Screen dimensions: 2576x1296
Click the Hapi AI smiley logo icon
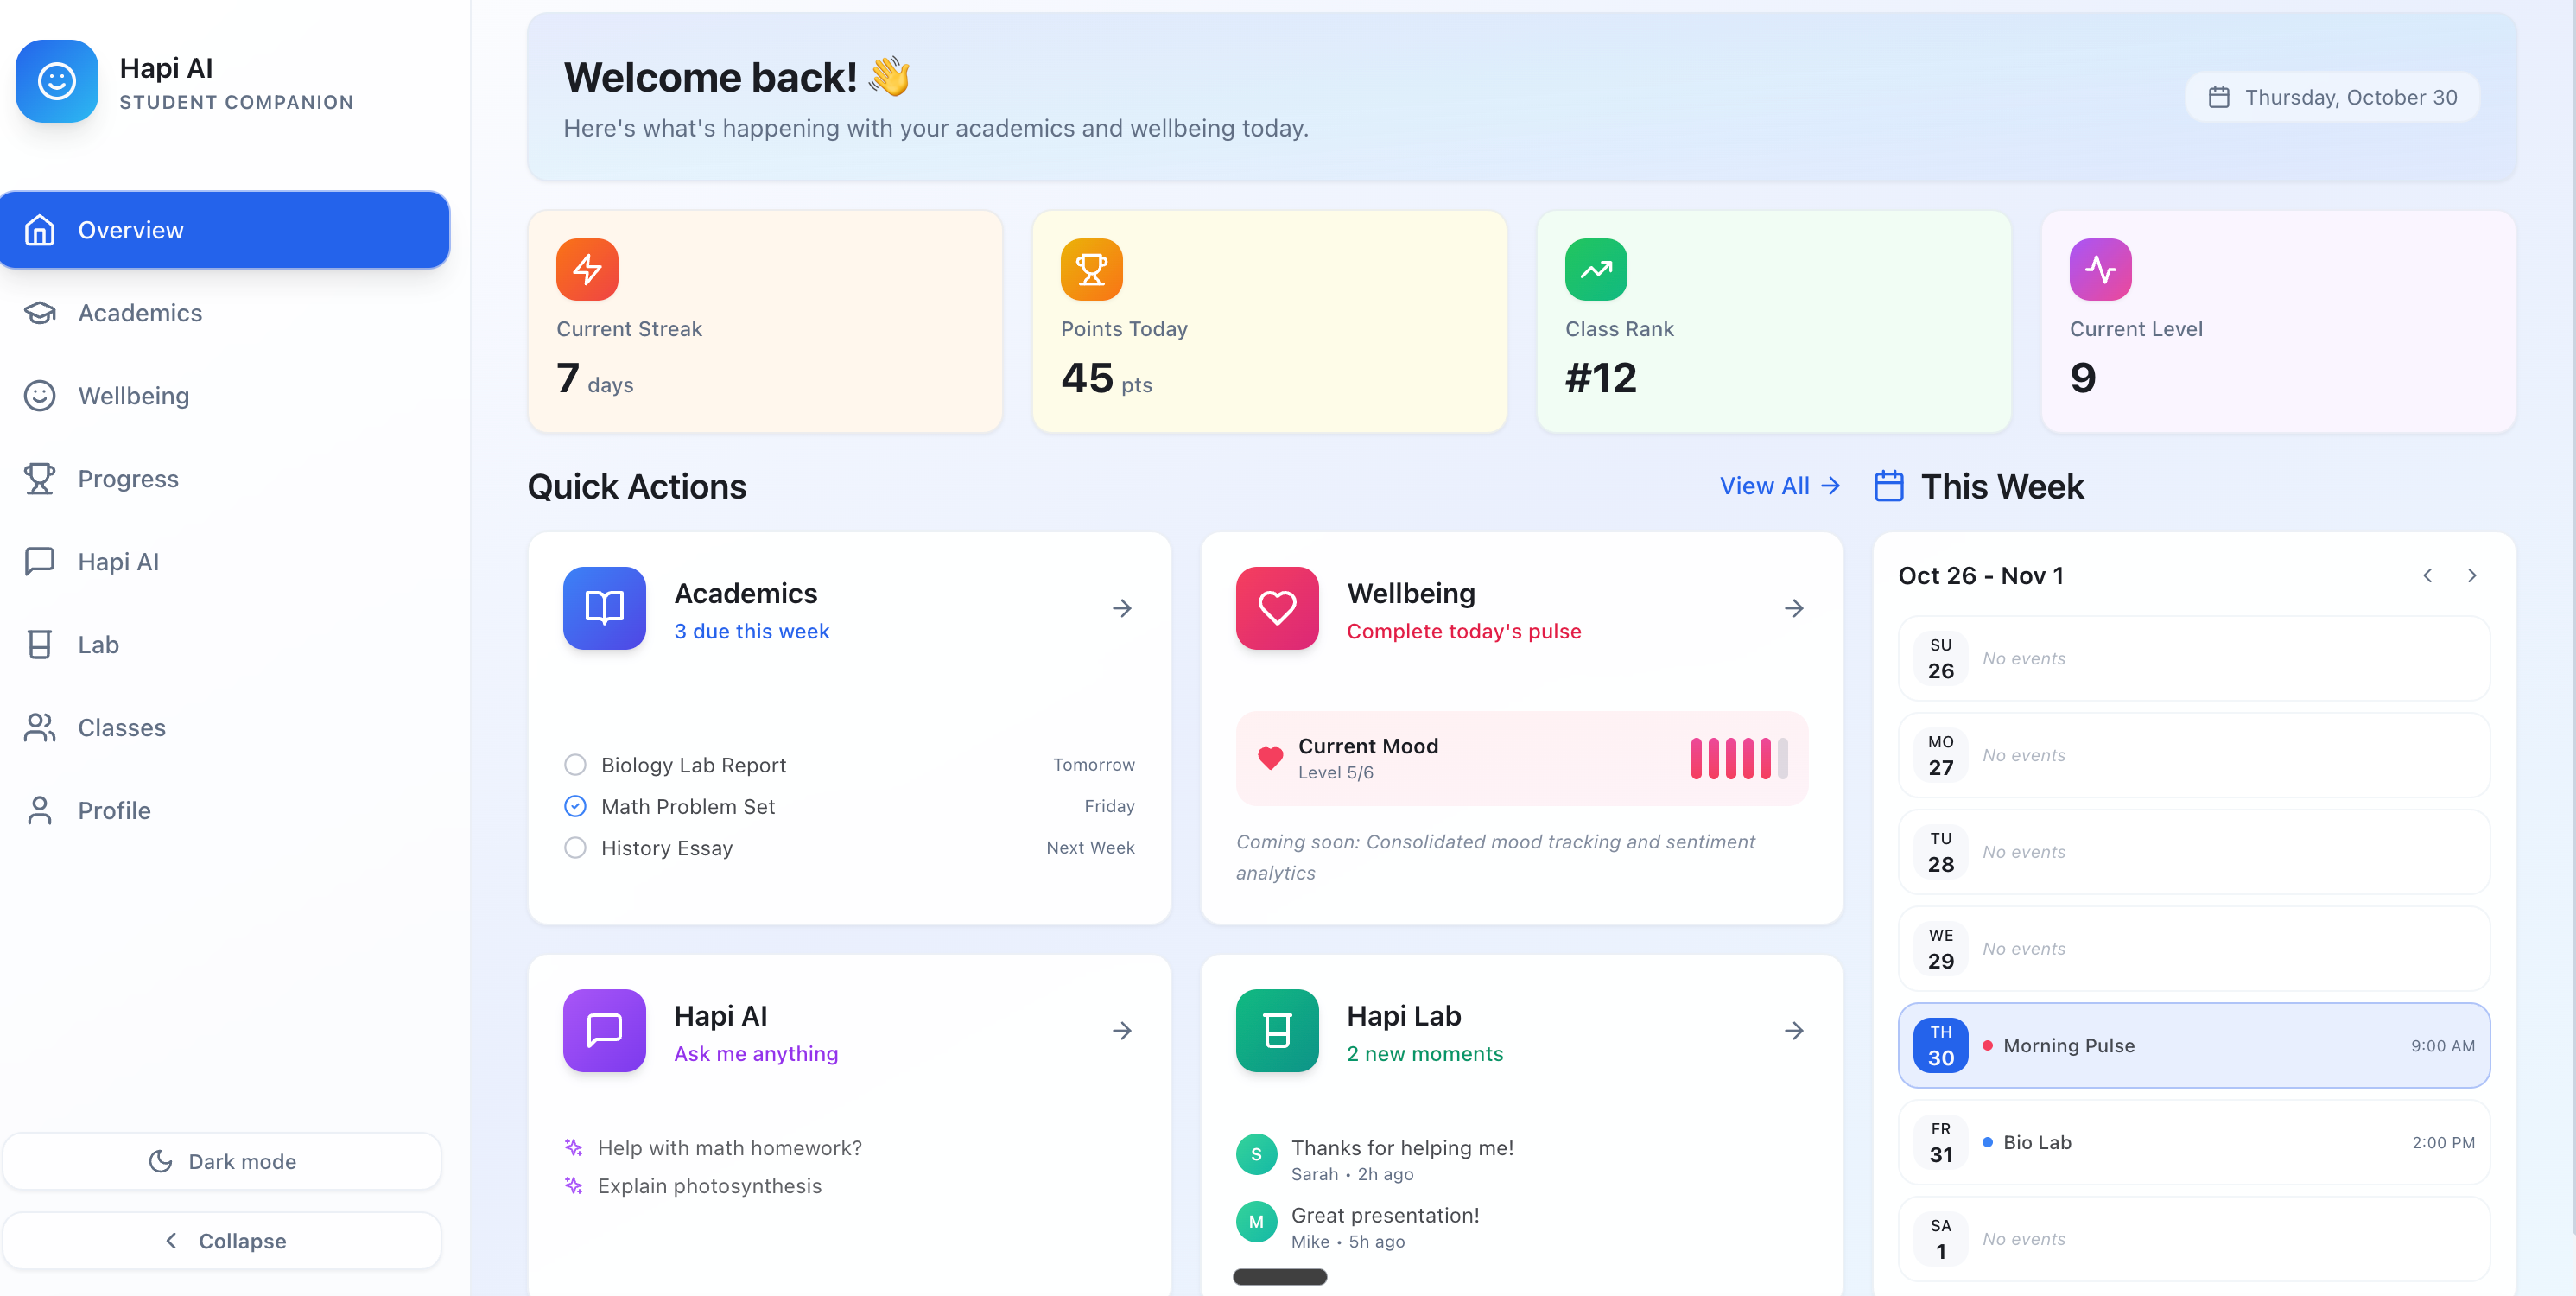(57, 81)
